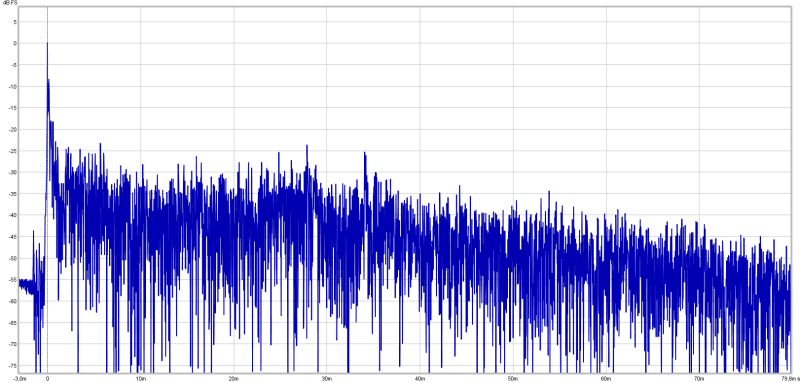The image size is (800, 383).
Task: Select the -25 dB vertical axis label
Action: pyautogui.click(x=13, y=151)
